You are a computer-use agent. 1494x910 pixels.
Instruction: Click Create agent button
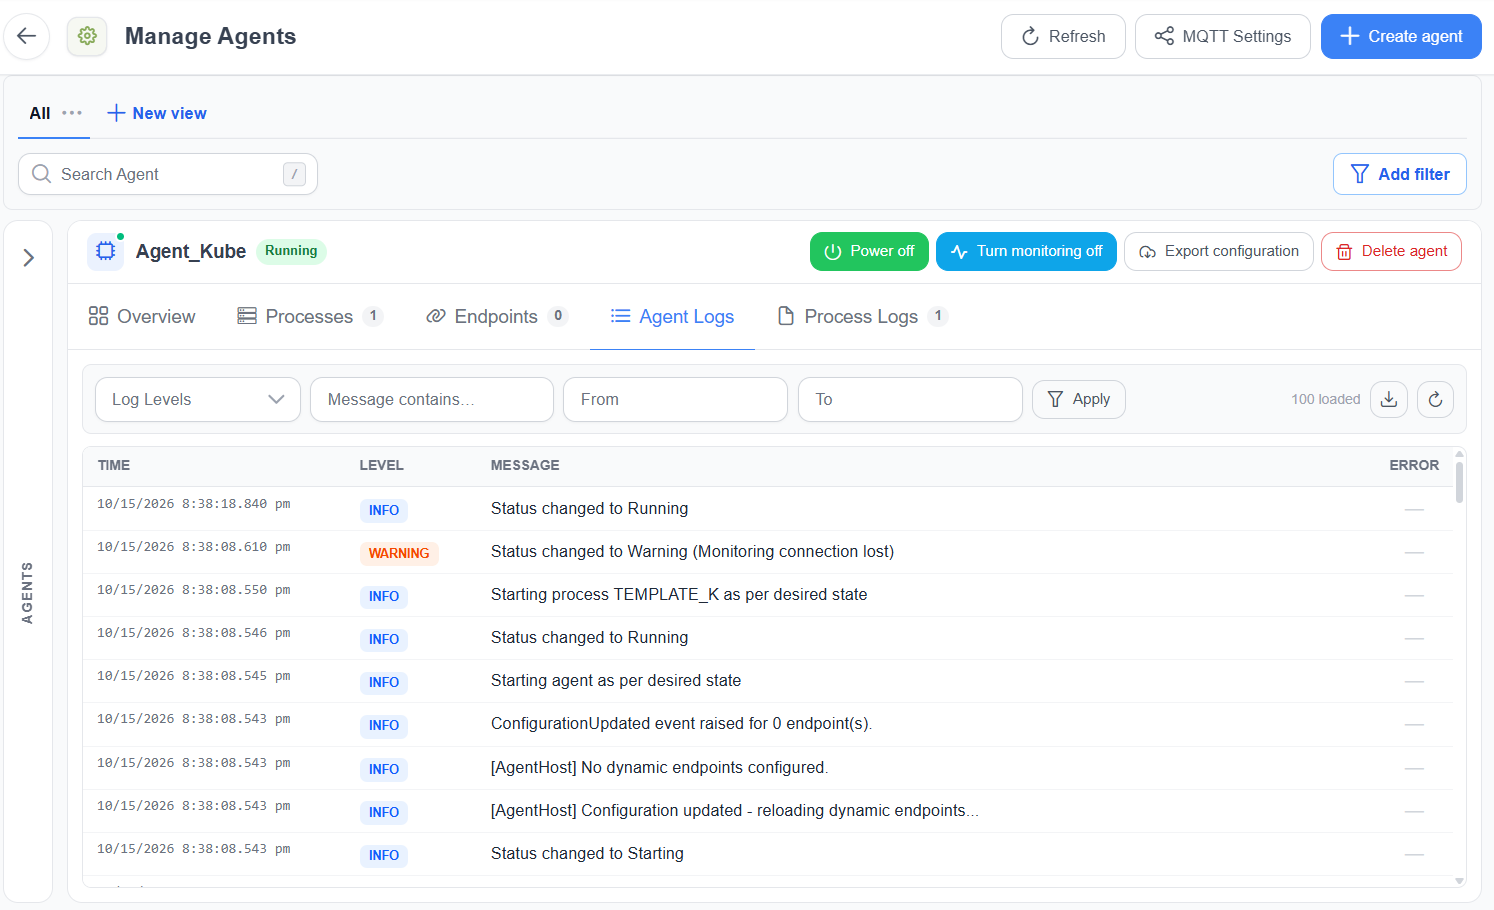pos(1401,36)
